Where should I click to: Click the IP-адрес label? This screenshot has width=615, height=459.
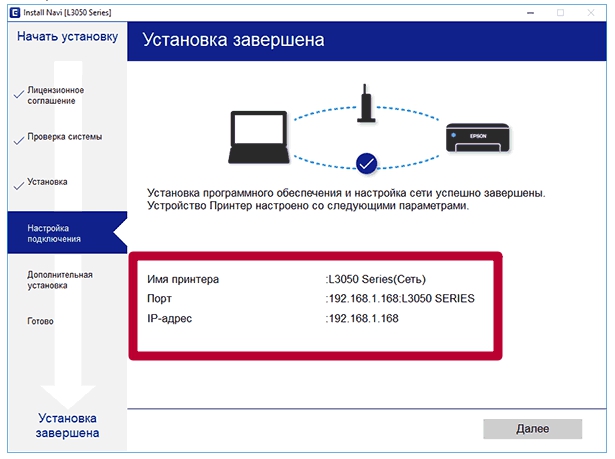pos(169,318)
